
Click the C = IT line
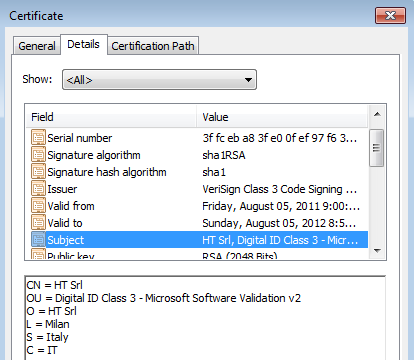coord(42,350)
